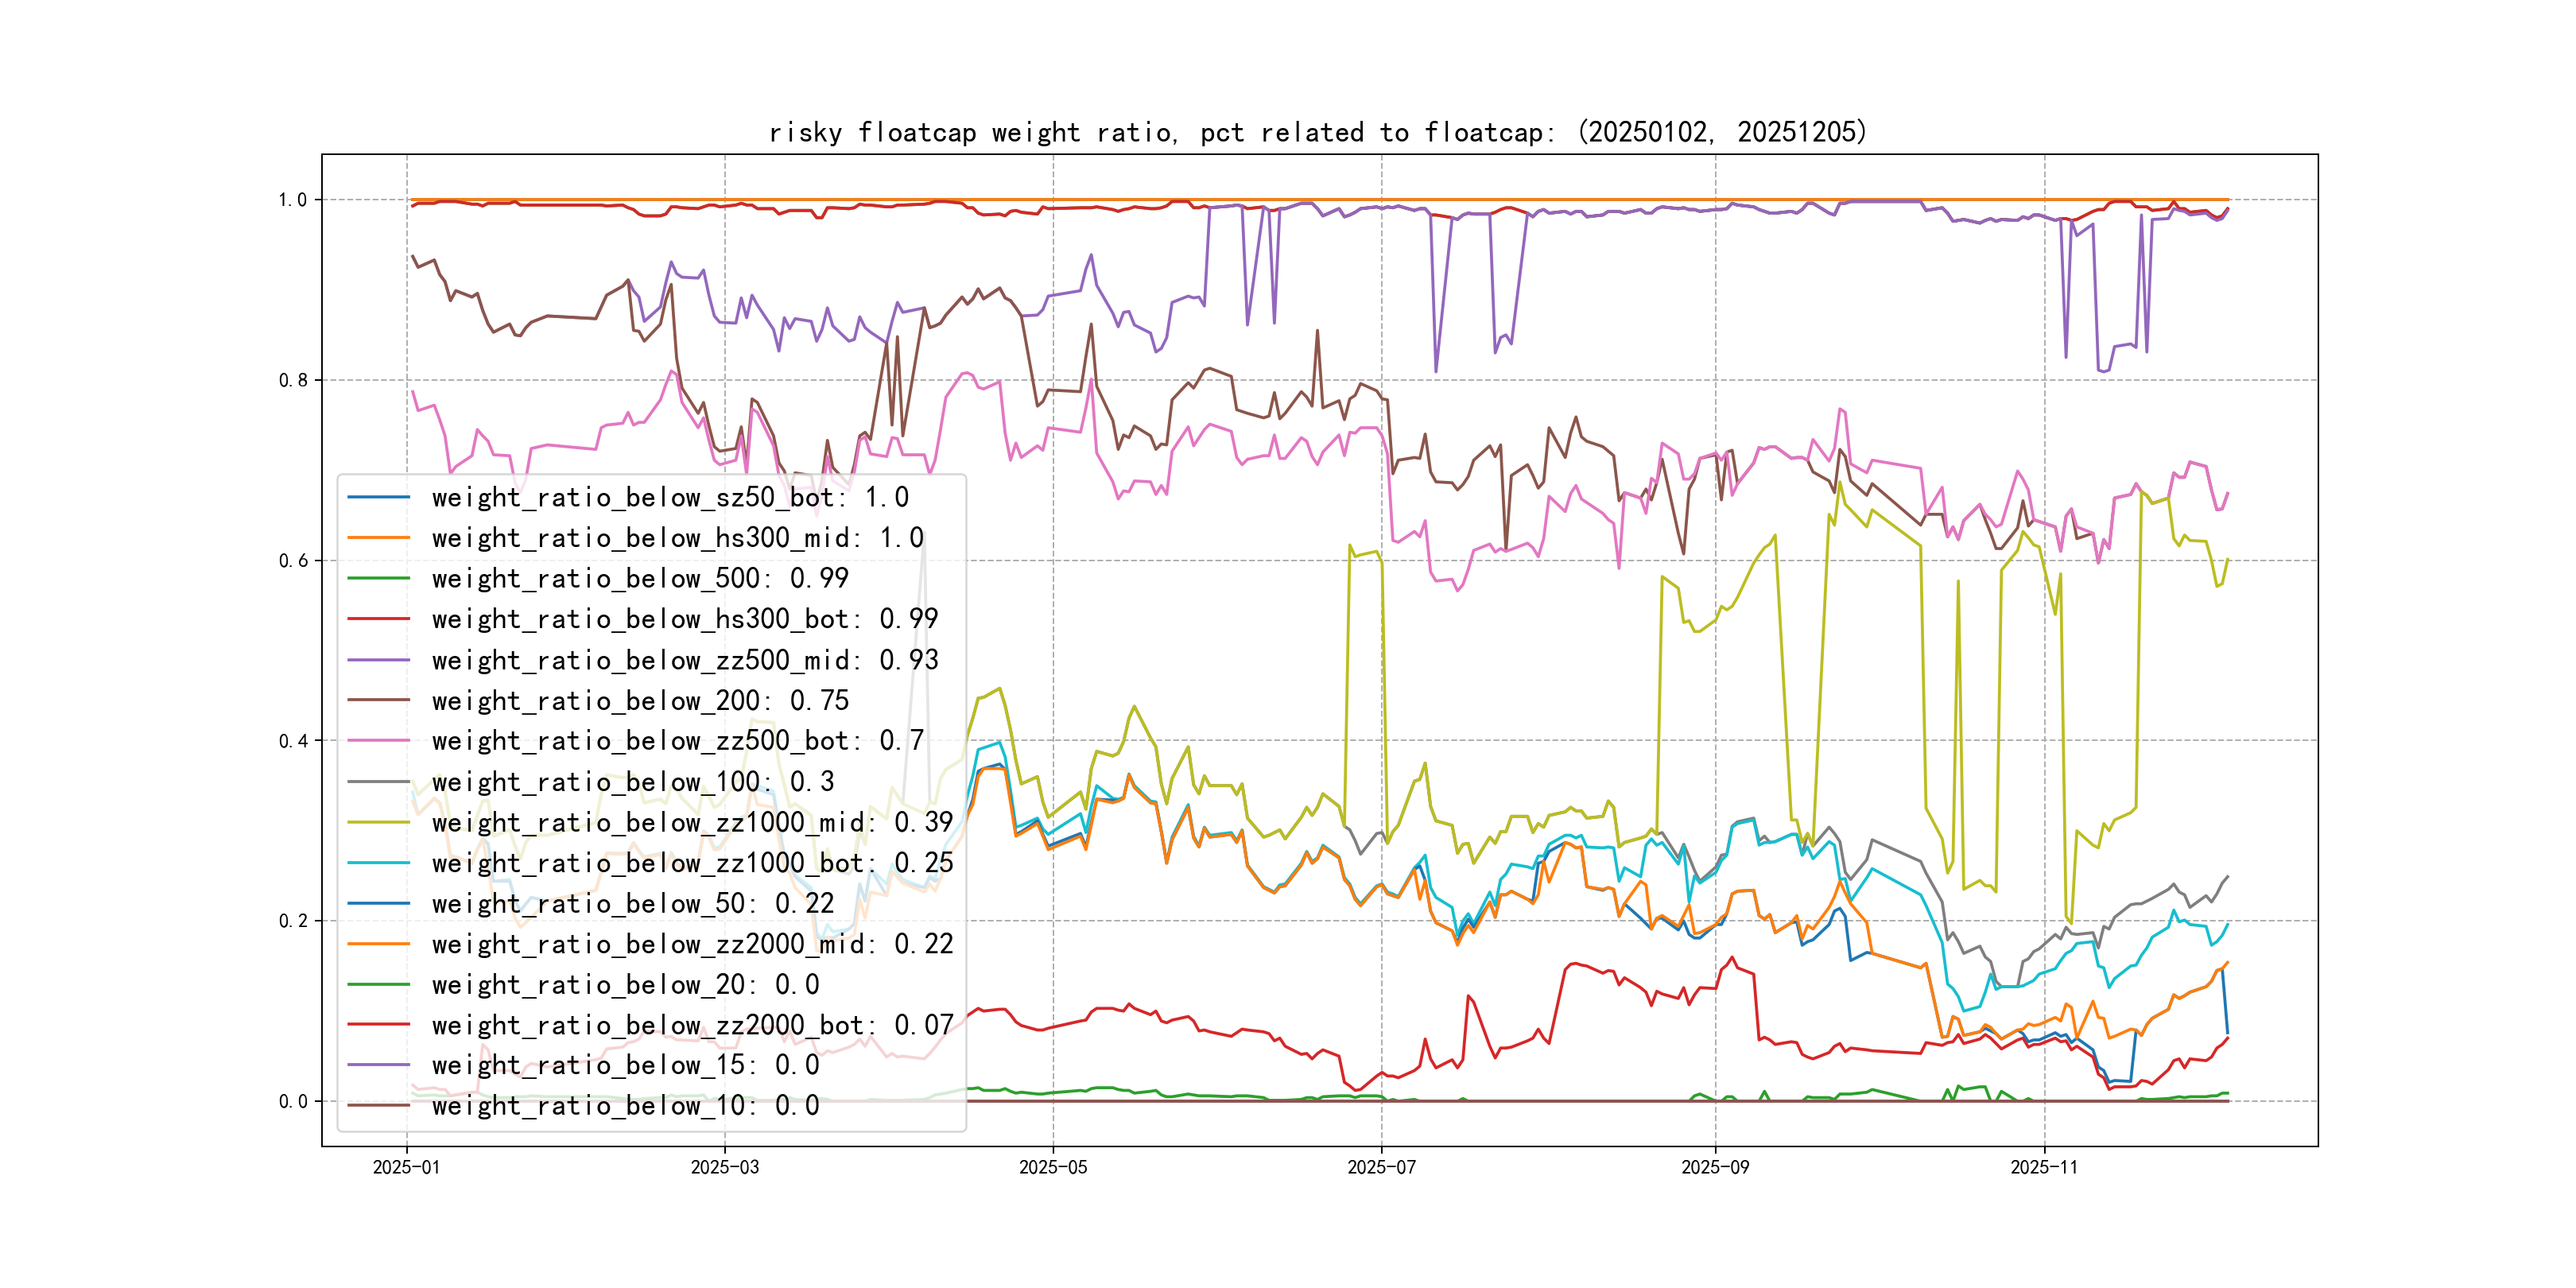This screenshot has height=1288, width=2576.
Task: Select legend label weight_ratio_below_200
Action: [640, 701]
